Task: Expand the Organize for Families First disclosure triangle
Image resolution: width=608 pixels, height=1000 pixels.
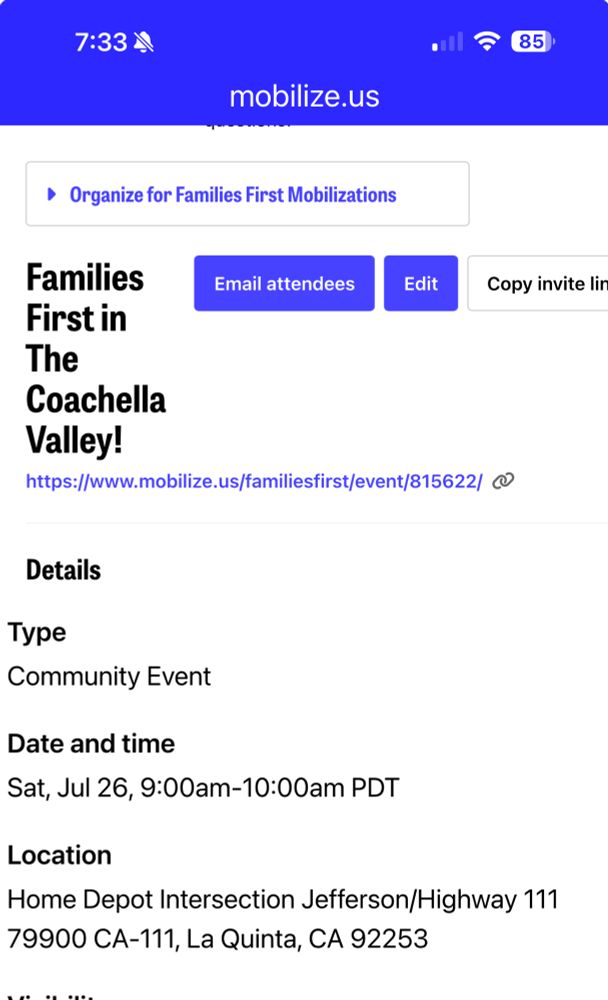Action: click(x=52, y=194)
